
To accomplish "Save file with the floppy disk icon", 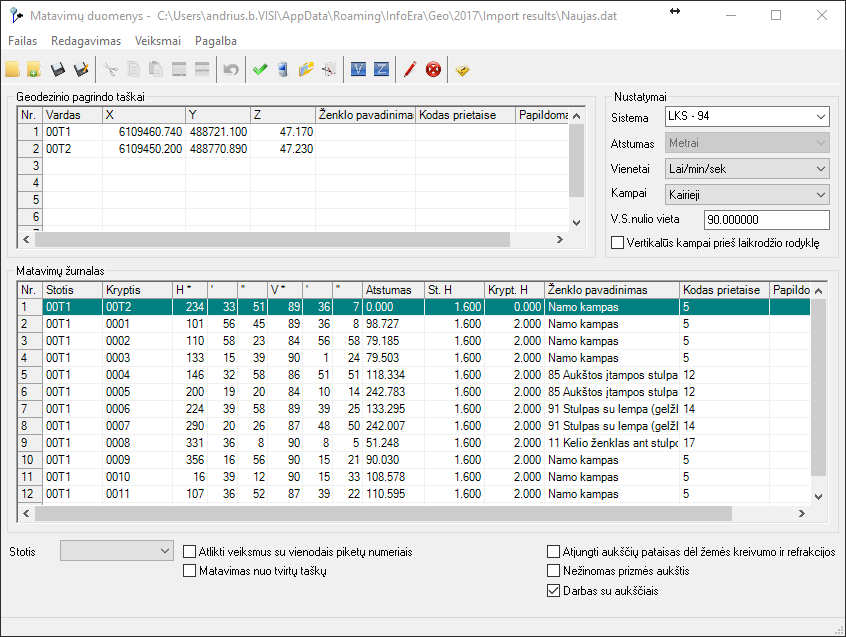I will [x=57, y=70].
